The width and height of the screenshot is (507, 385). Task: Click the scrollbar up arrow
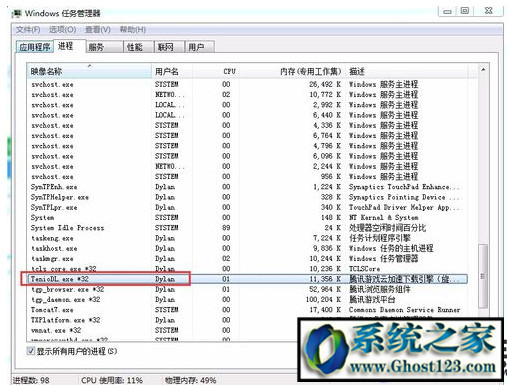pos(483,70)
